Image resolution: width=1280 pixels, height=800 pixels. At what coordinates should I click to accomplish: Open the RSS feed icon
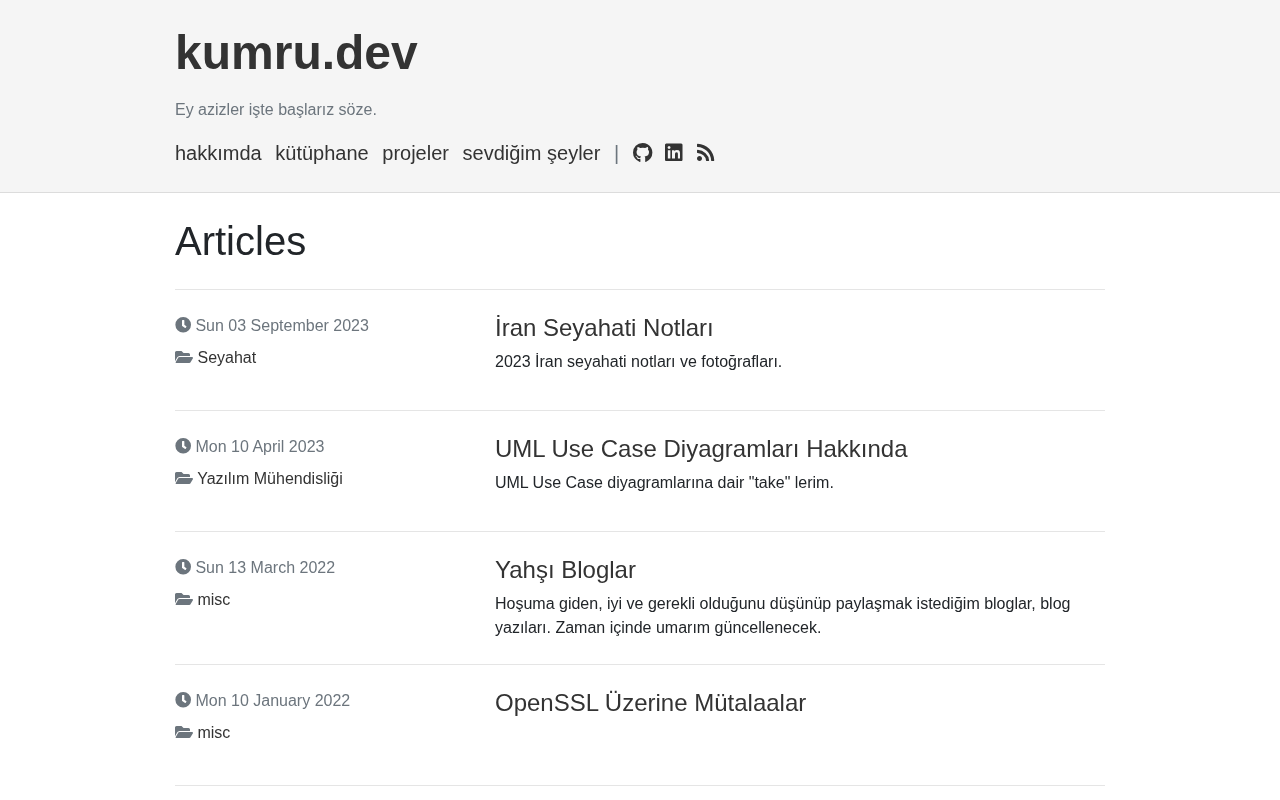point(705,153)
